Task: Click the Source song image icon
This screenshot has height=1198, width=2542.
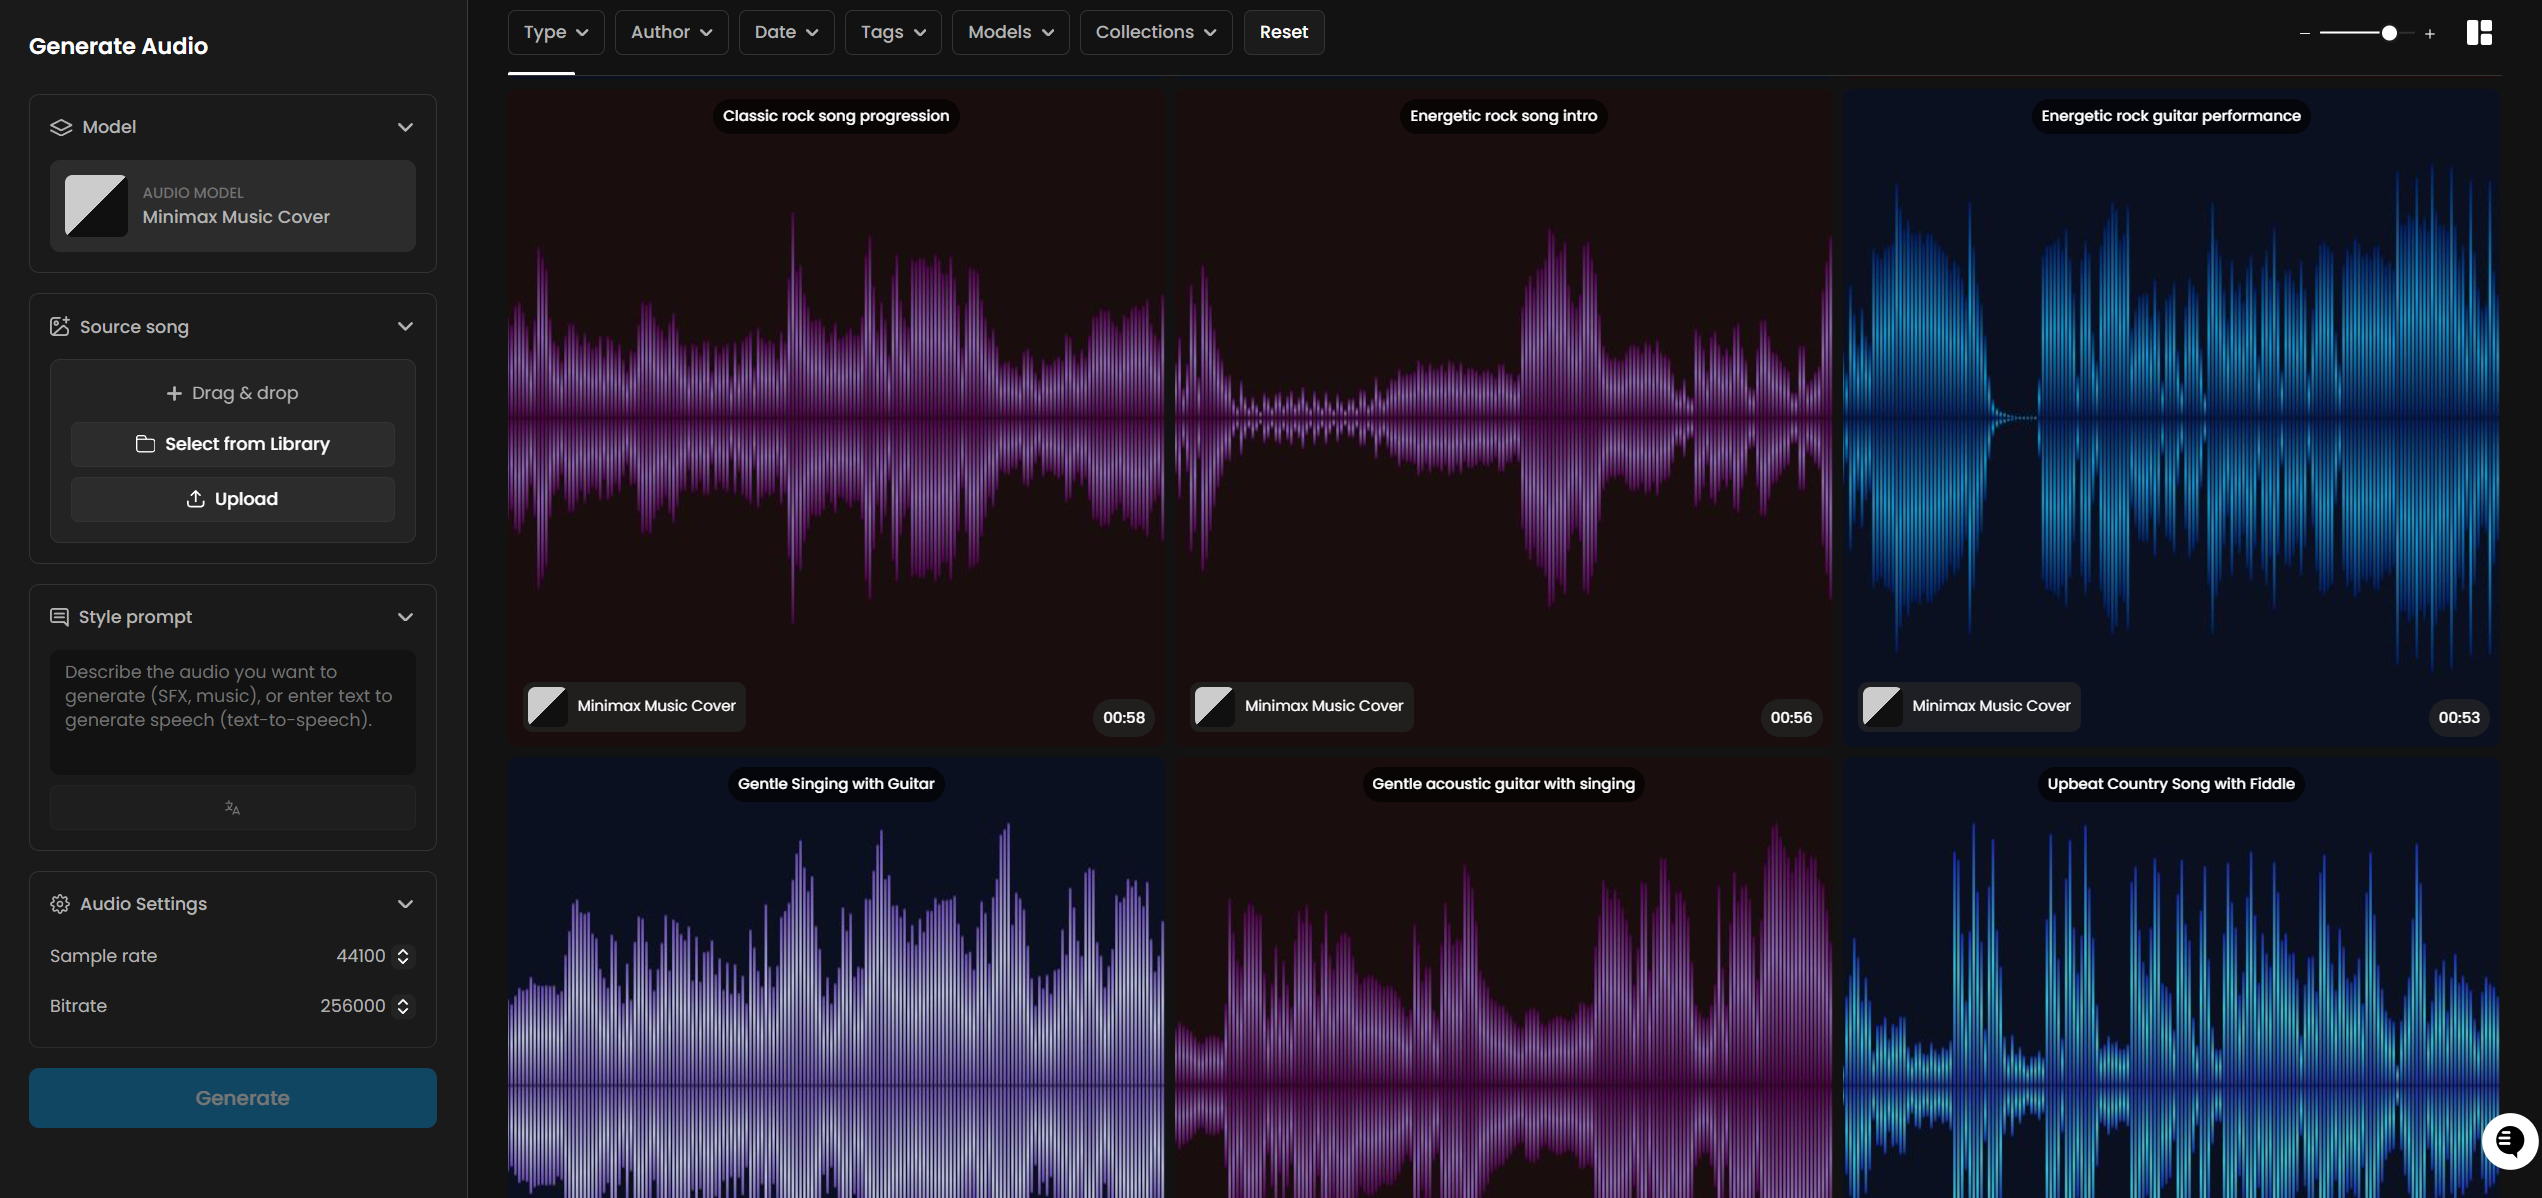Action: pos(60,327)
